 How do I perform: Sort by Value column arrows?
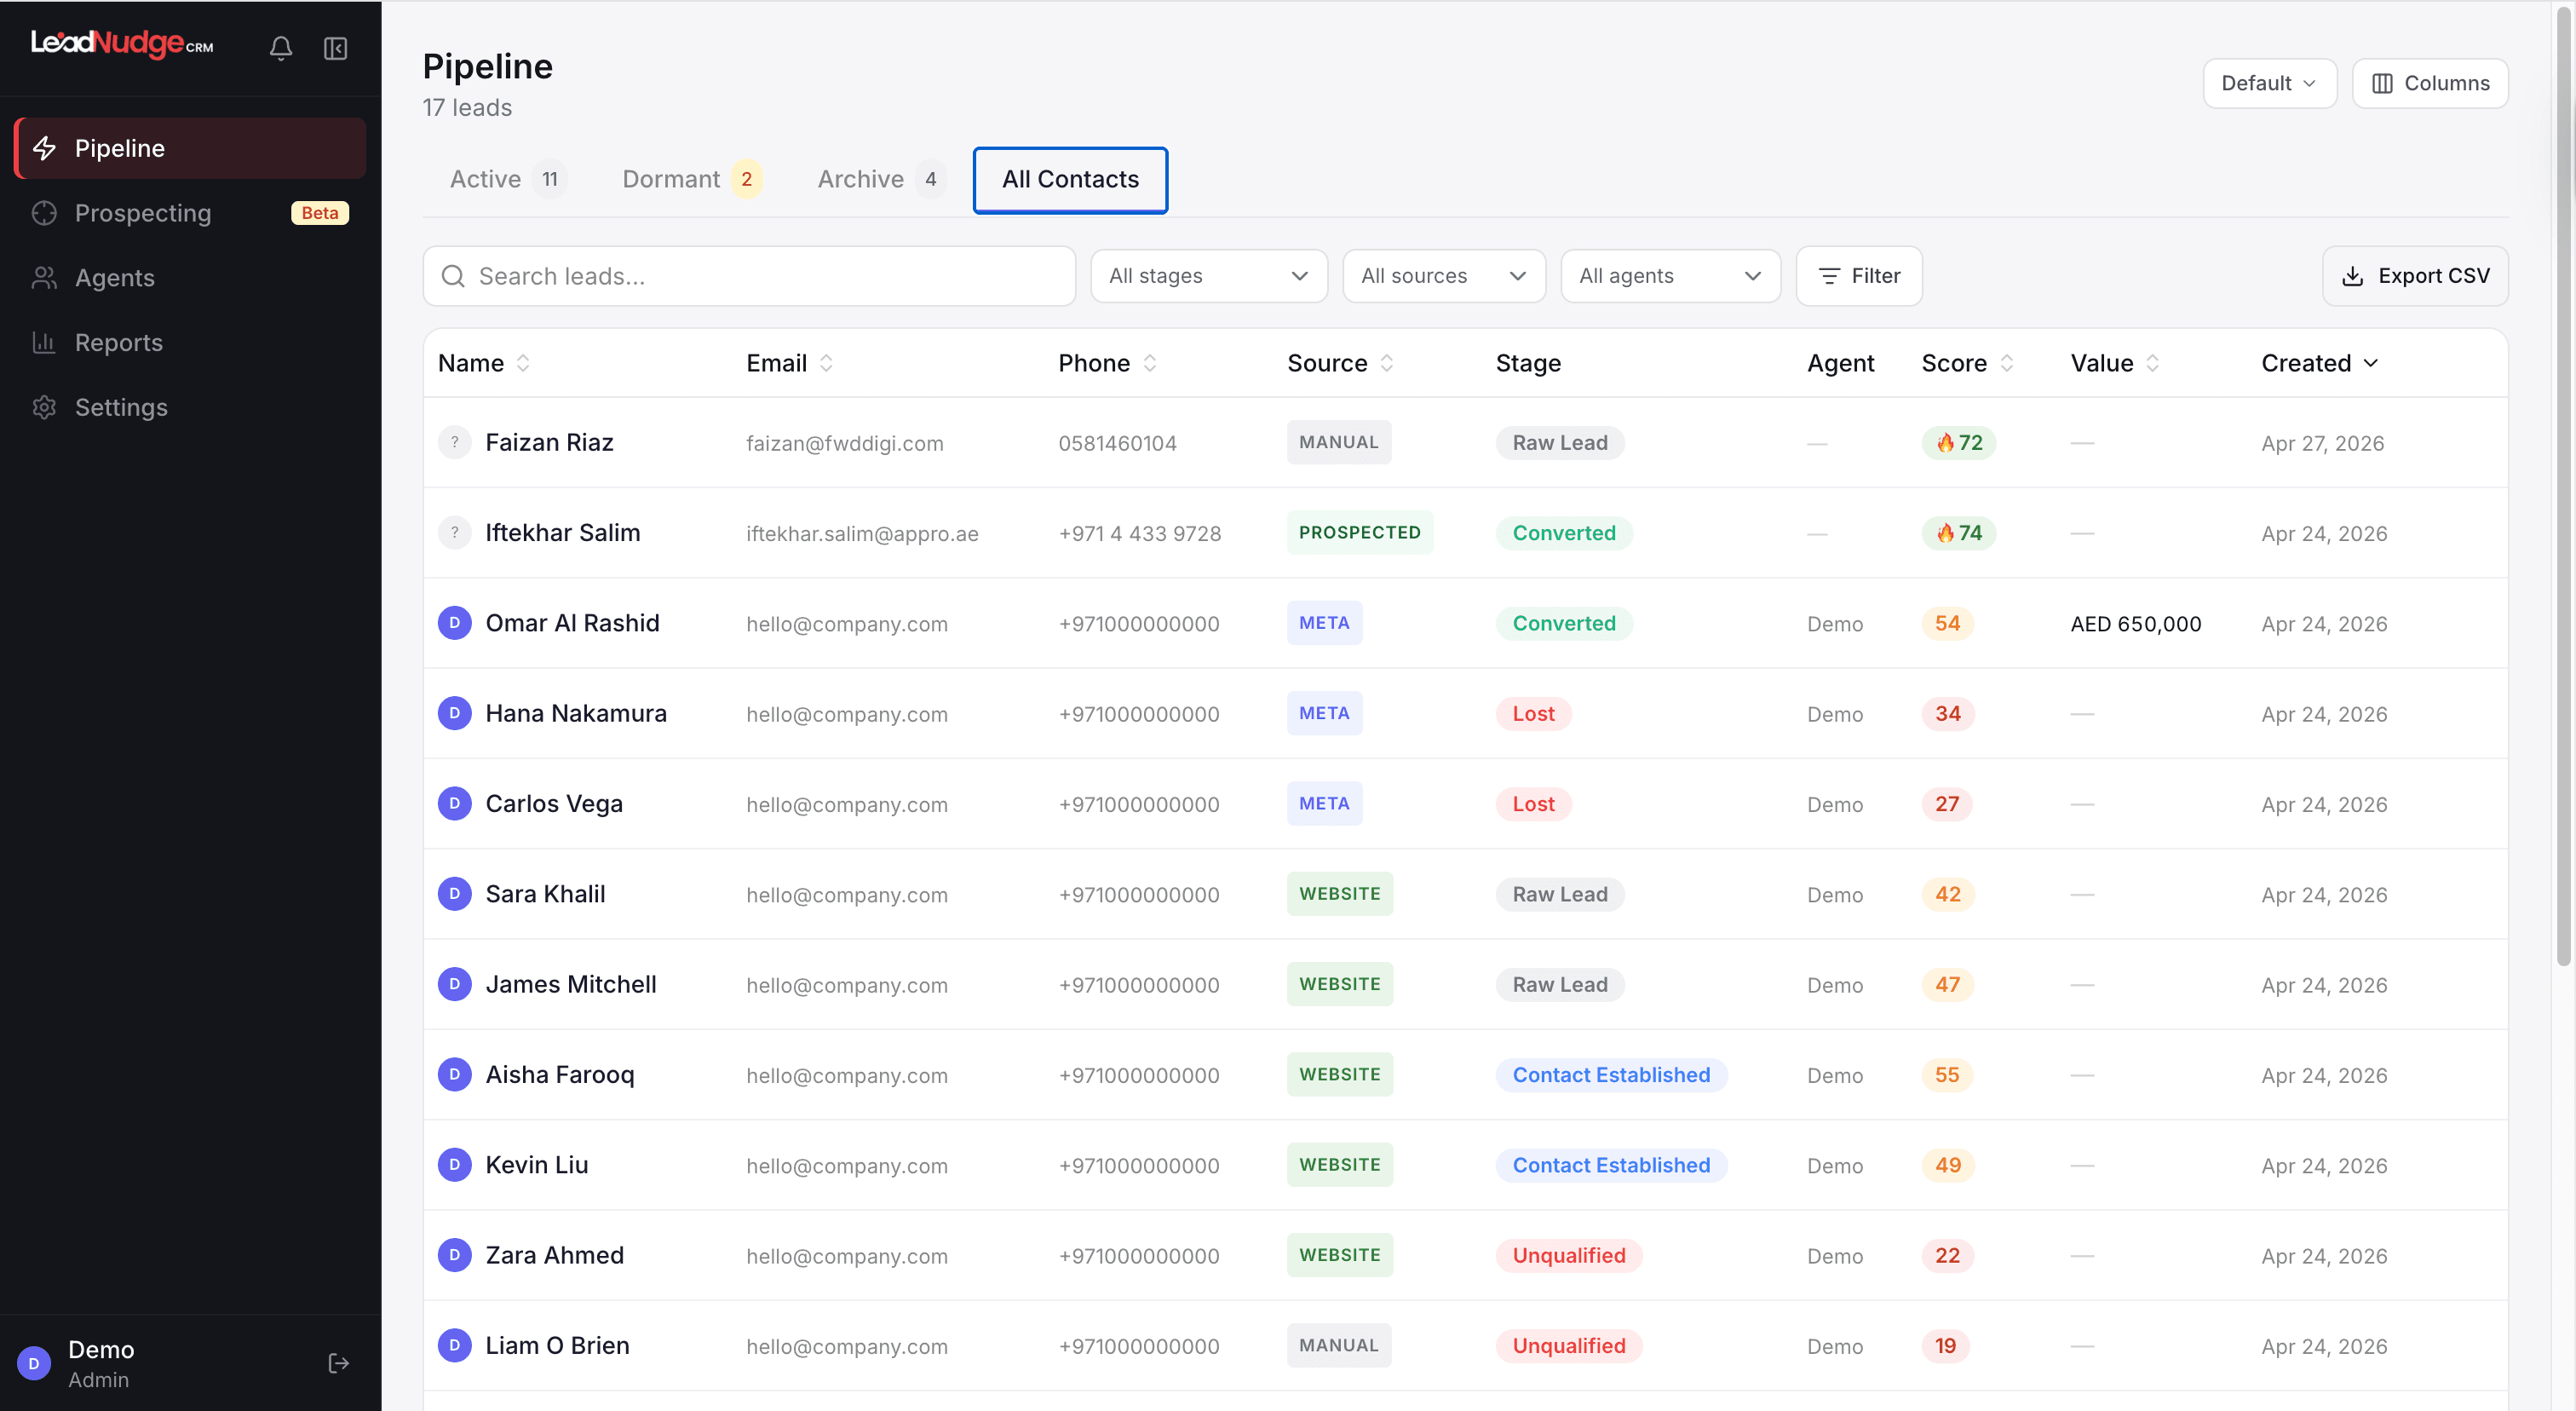click(x=2153, y=363)
